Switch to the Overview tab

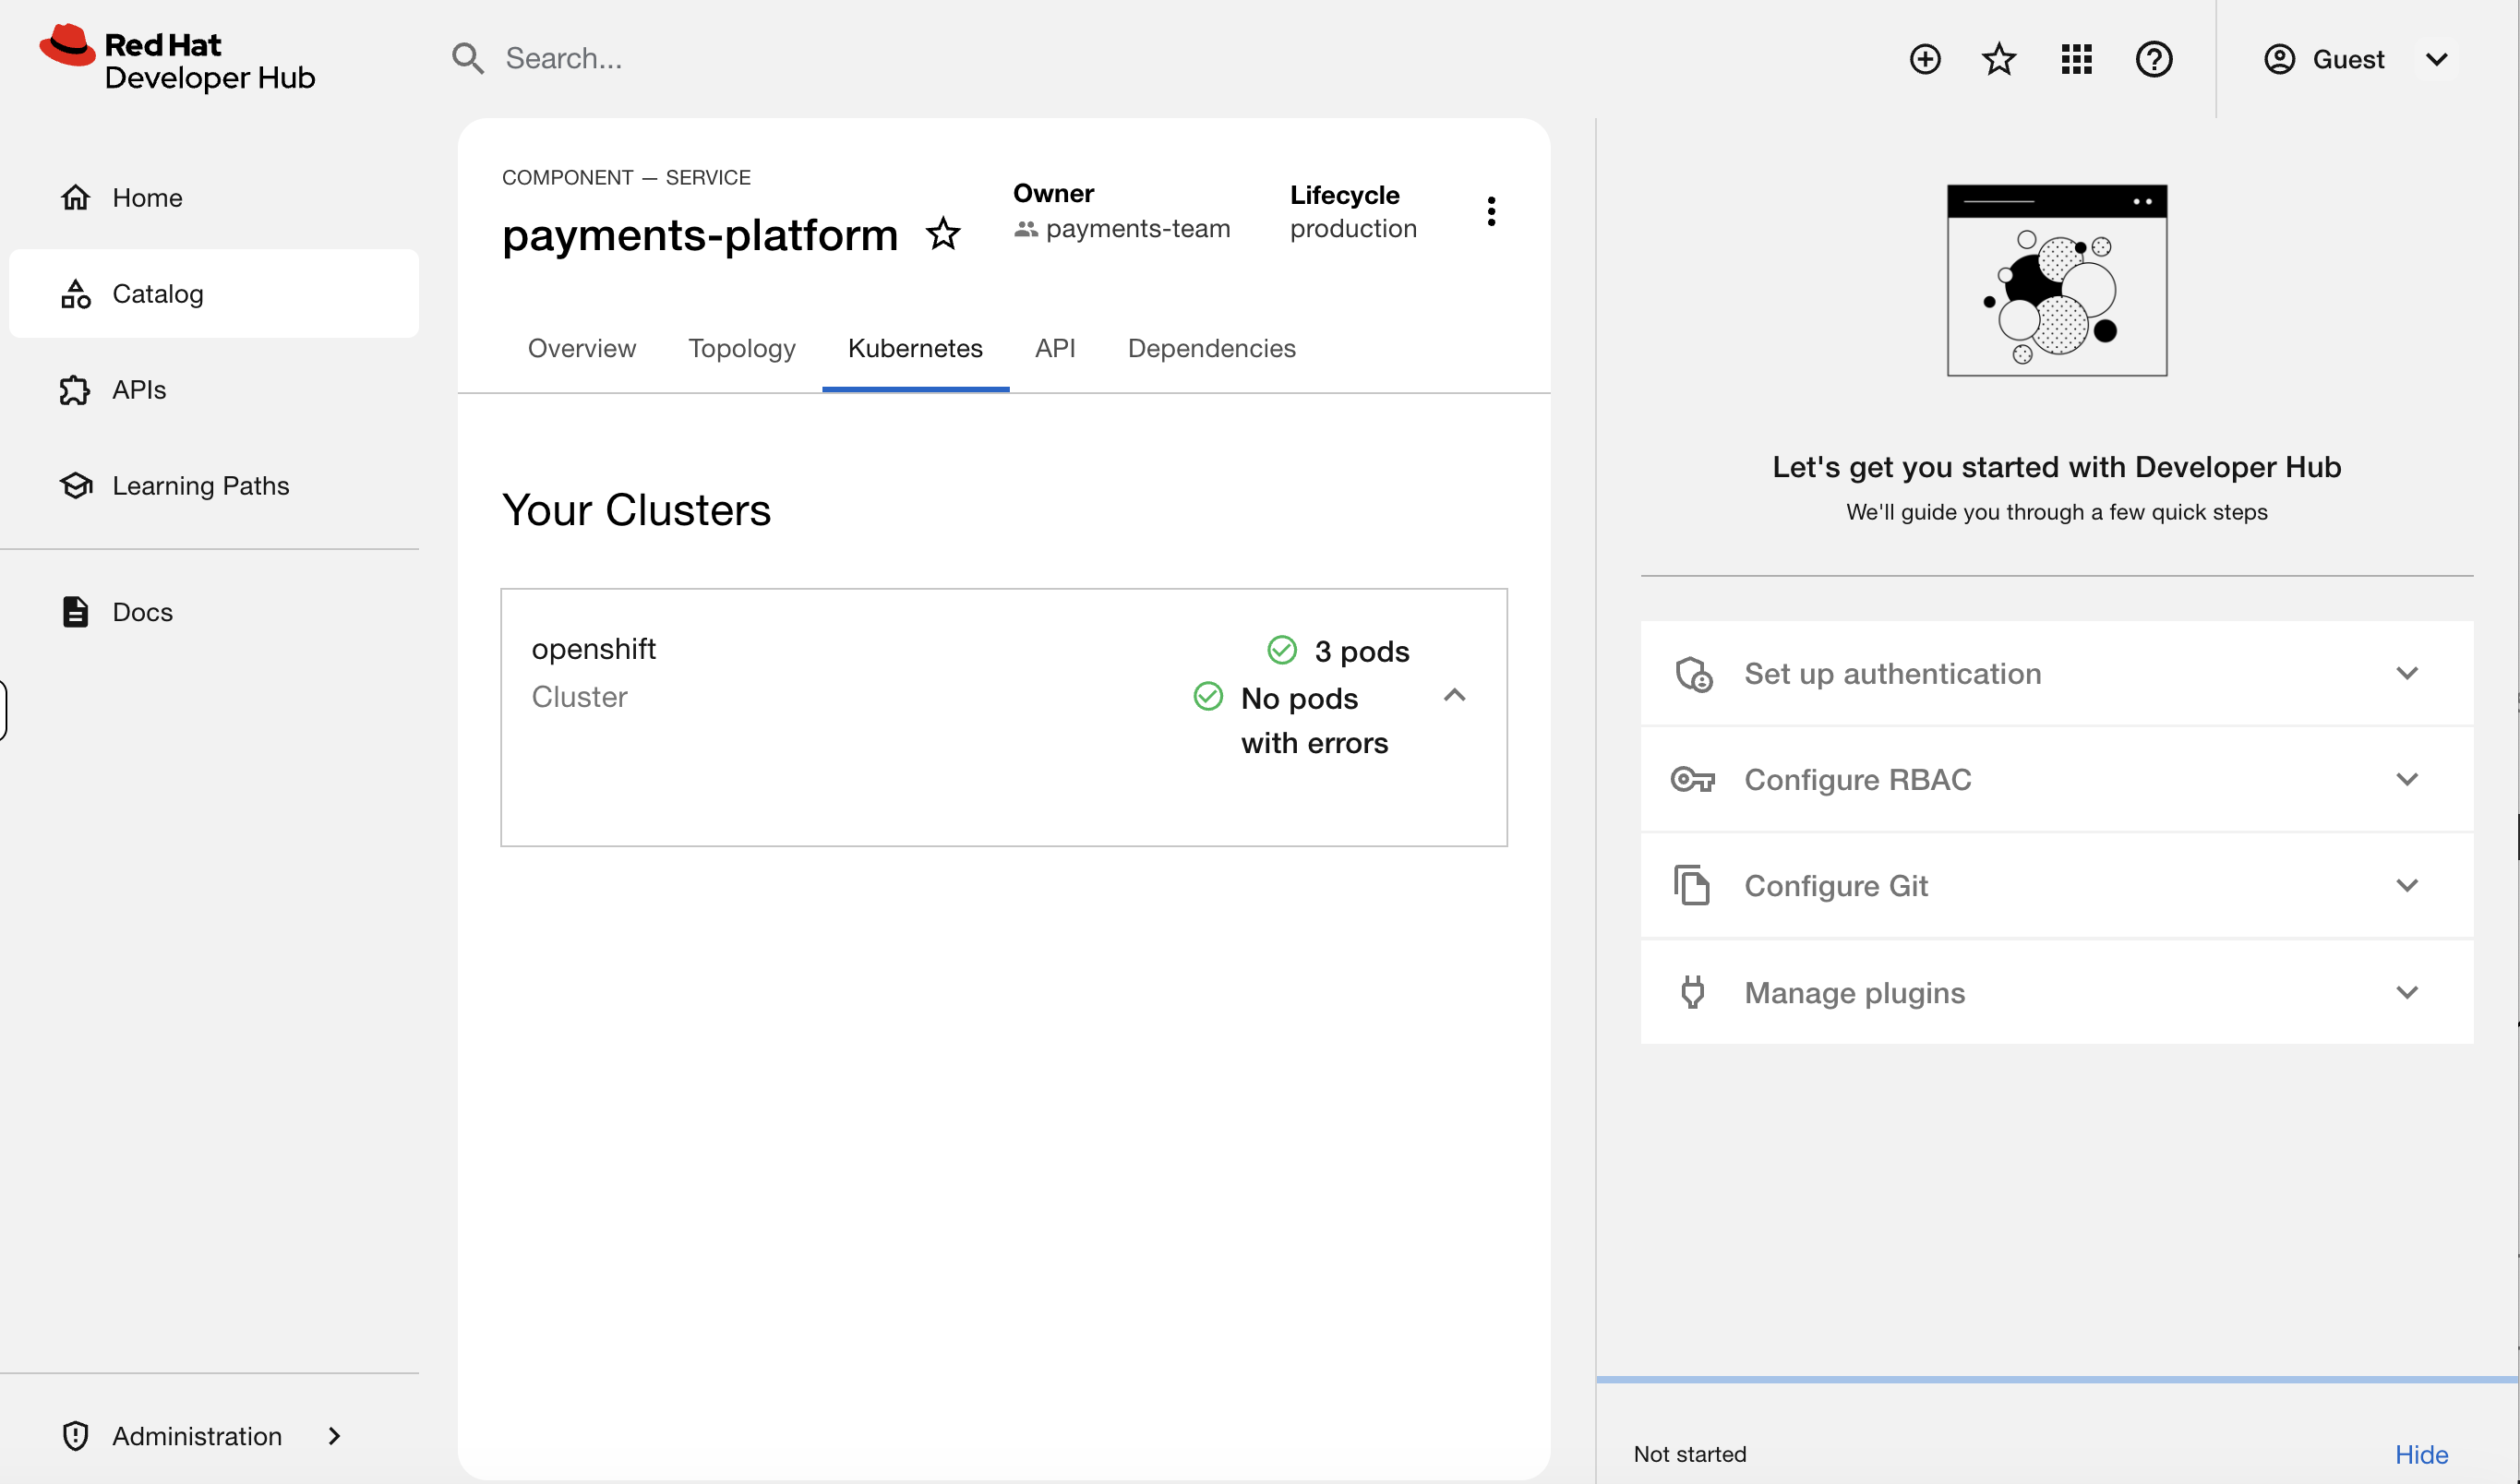[582, 348]
